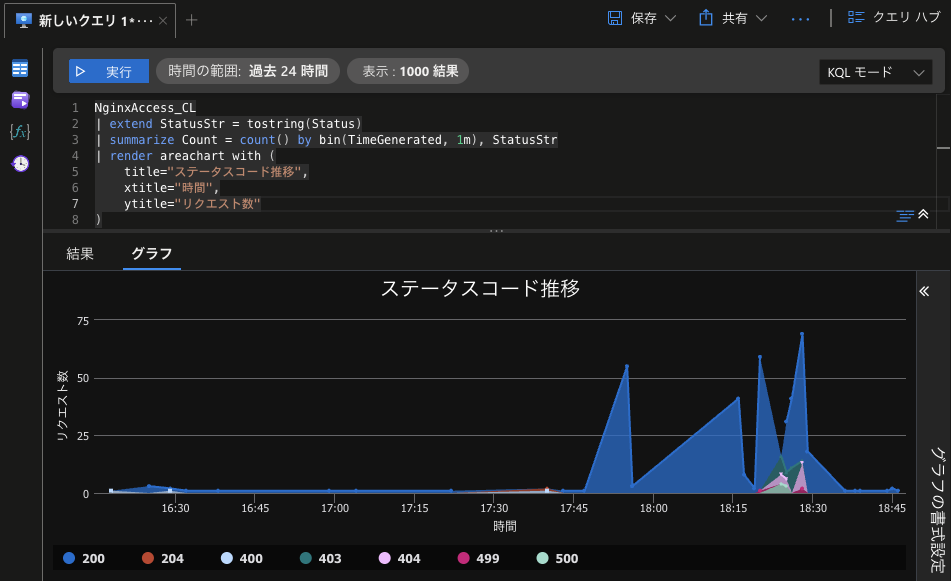Select the グラフ tab
Image resolution: width=951 pixels, height=581 pixels.
[152, 254]
